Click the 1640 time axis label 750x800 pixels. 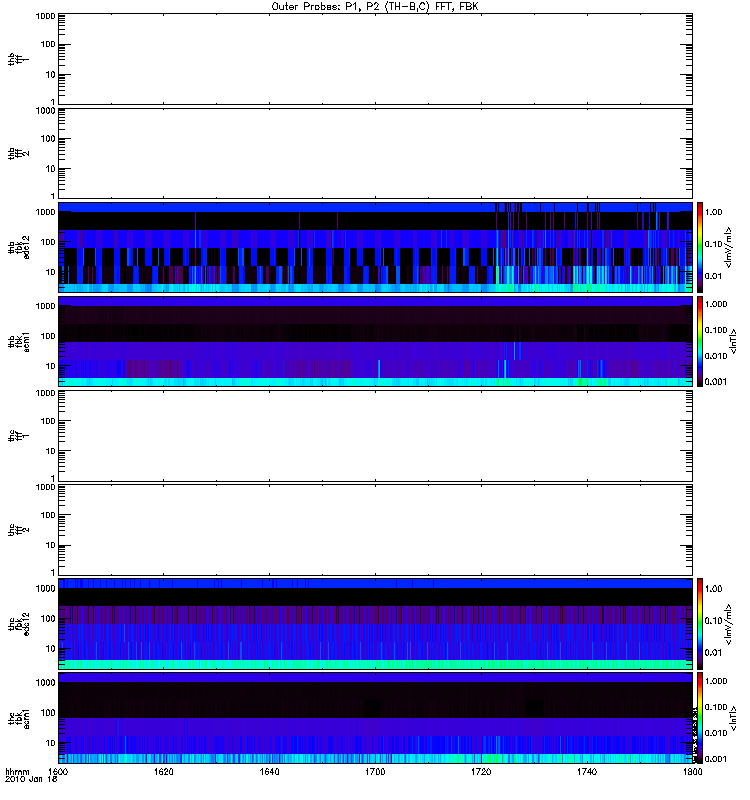pos(269,771)
